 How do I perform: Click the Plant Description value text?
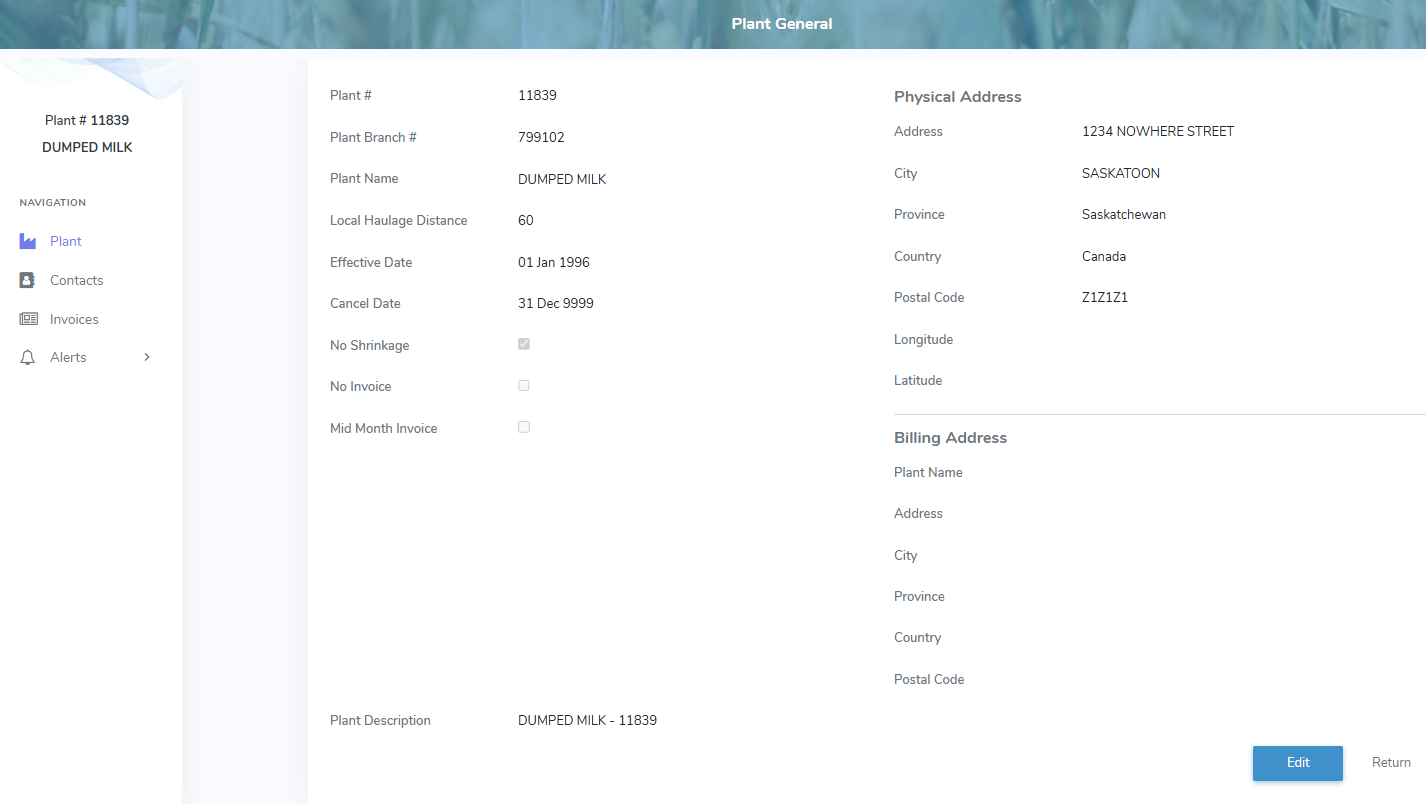587,720
